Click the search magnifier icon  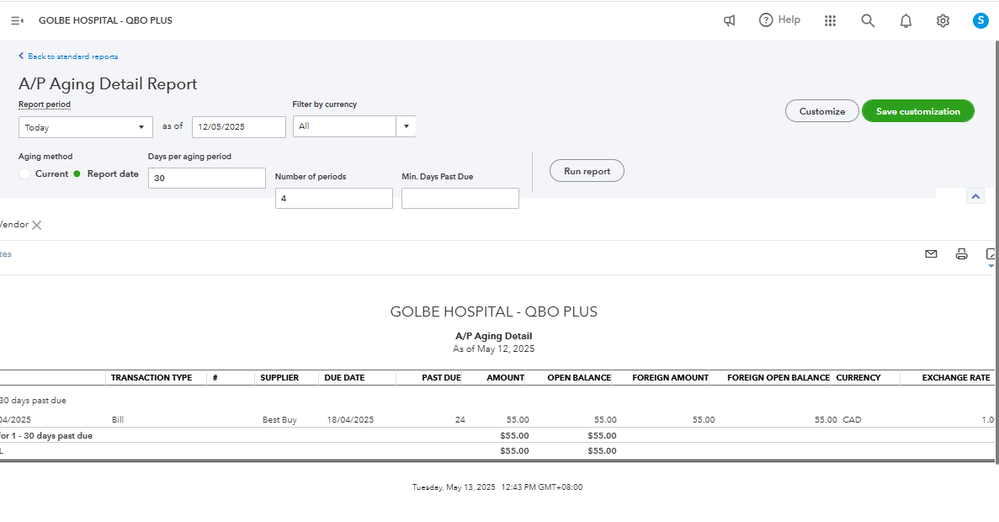click(x=868, y=20)
